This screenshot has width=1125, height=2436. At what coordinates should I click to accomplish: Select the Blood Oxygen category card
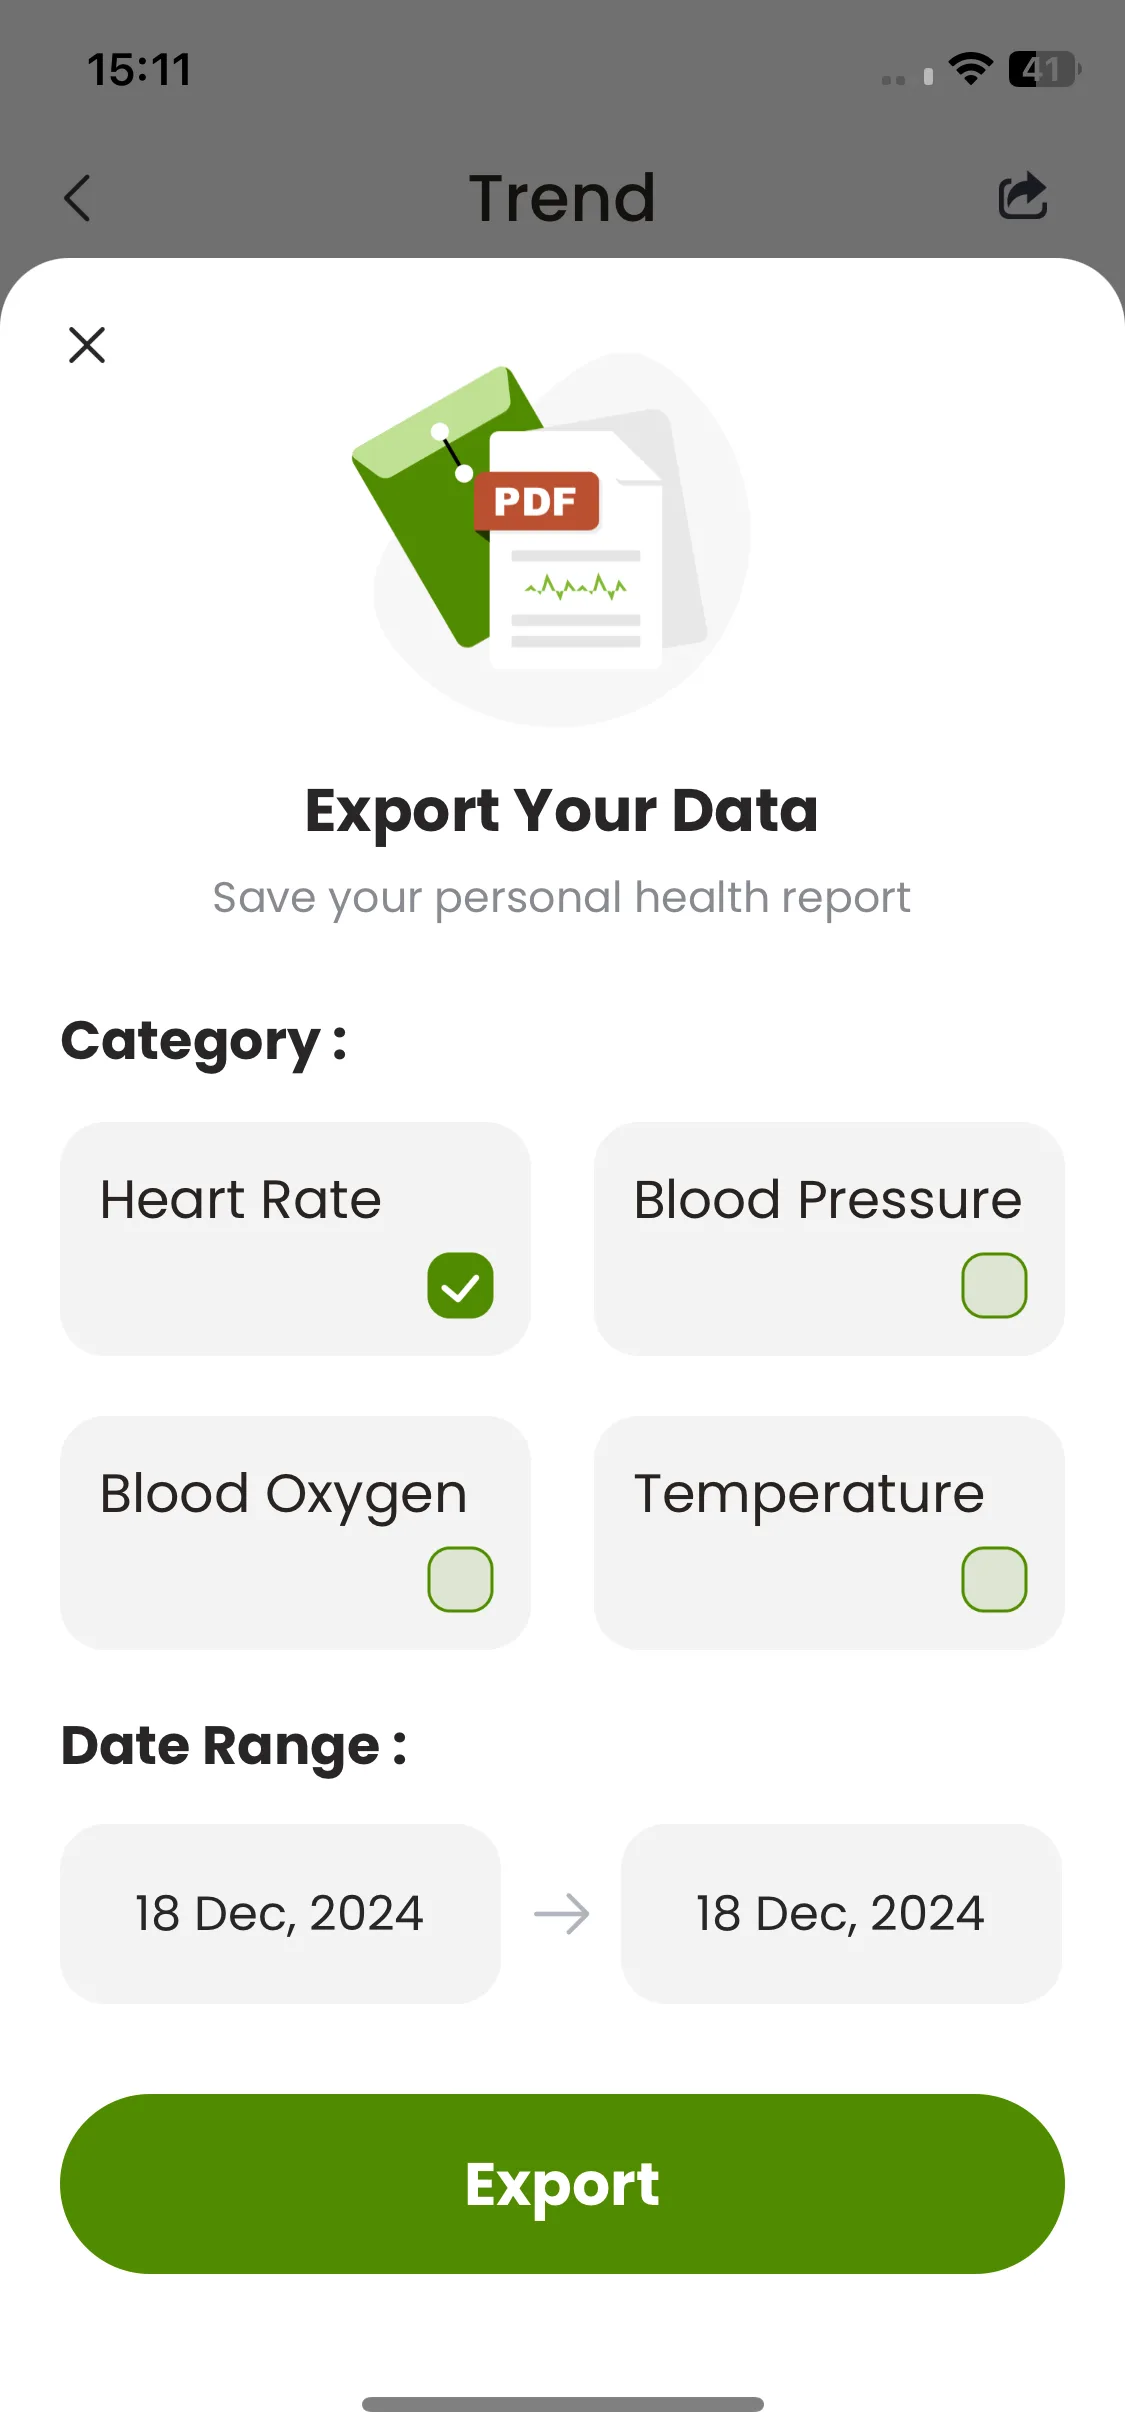click(295, 1533)
